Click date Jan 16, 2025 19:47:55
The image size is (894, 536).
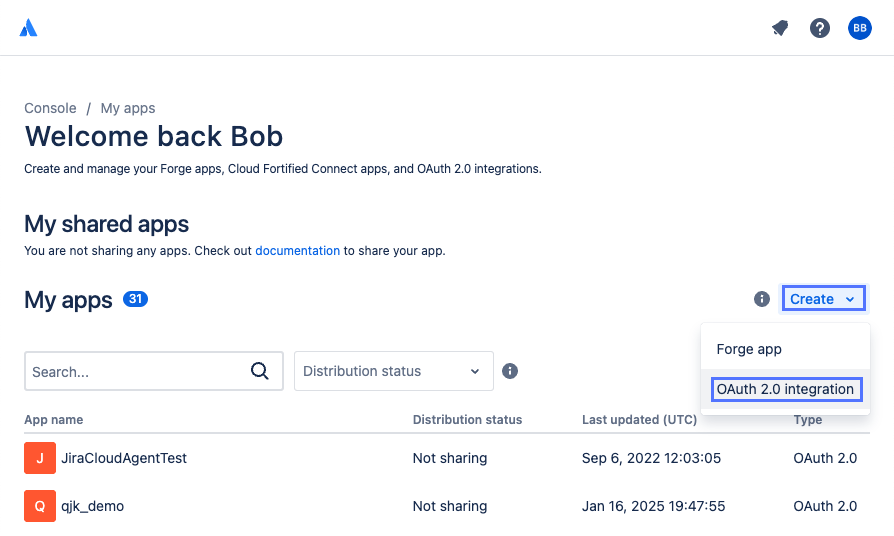[x=653, y=506]
